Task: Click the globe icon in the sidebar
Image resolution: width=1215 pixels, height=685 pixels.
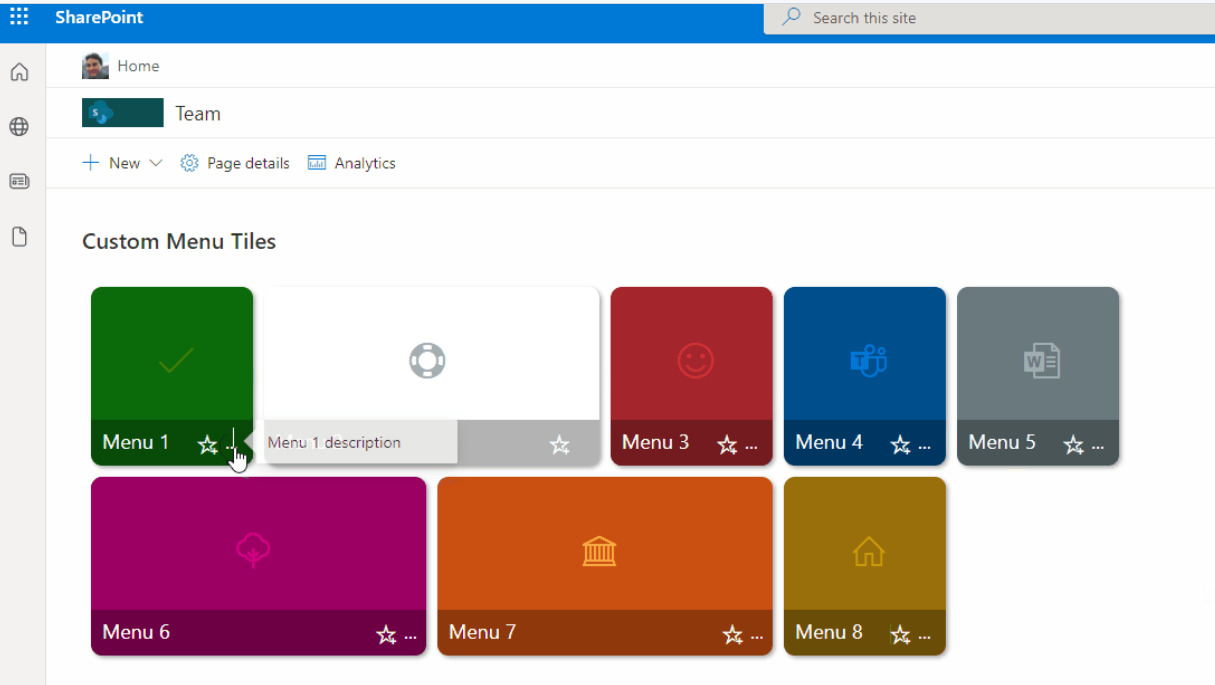Action: (x=19, y=126)
